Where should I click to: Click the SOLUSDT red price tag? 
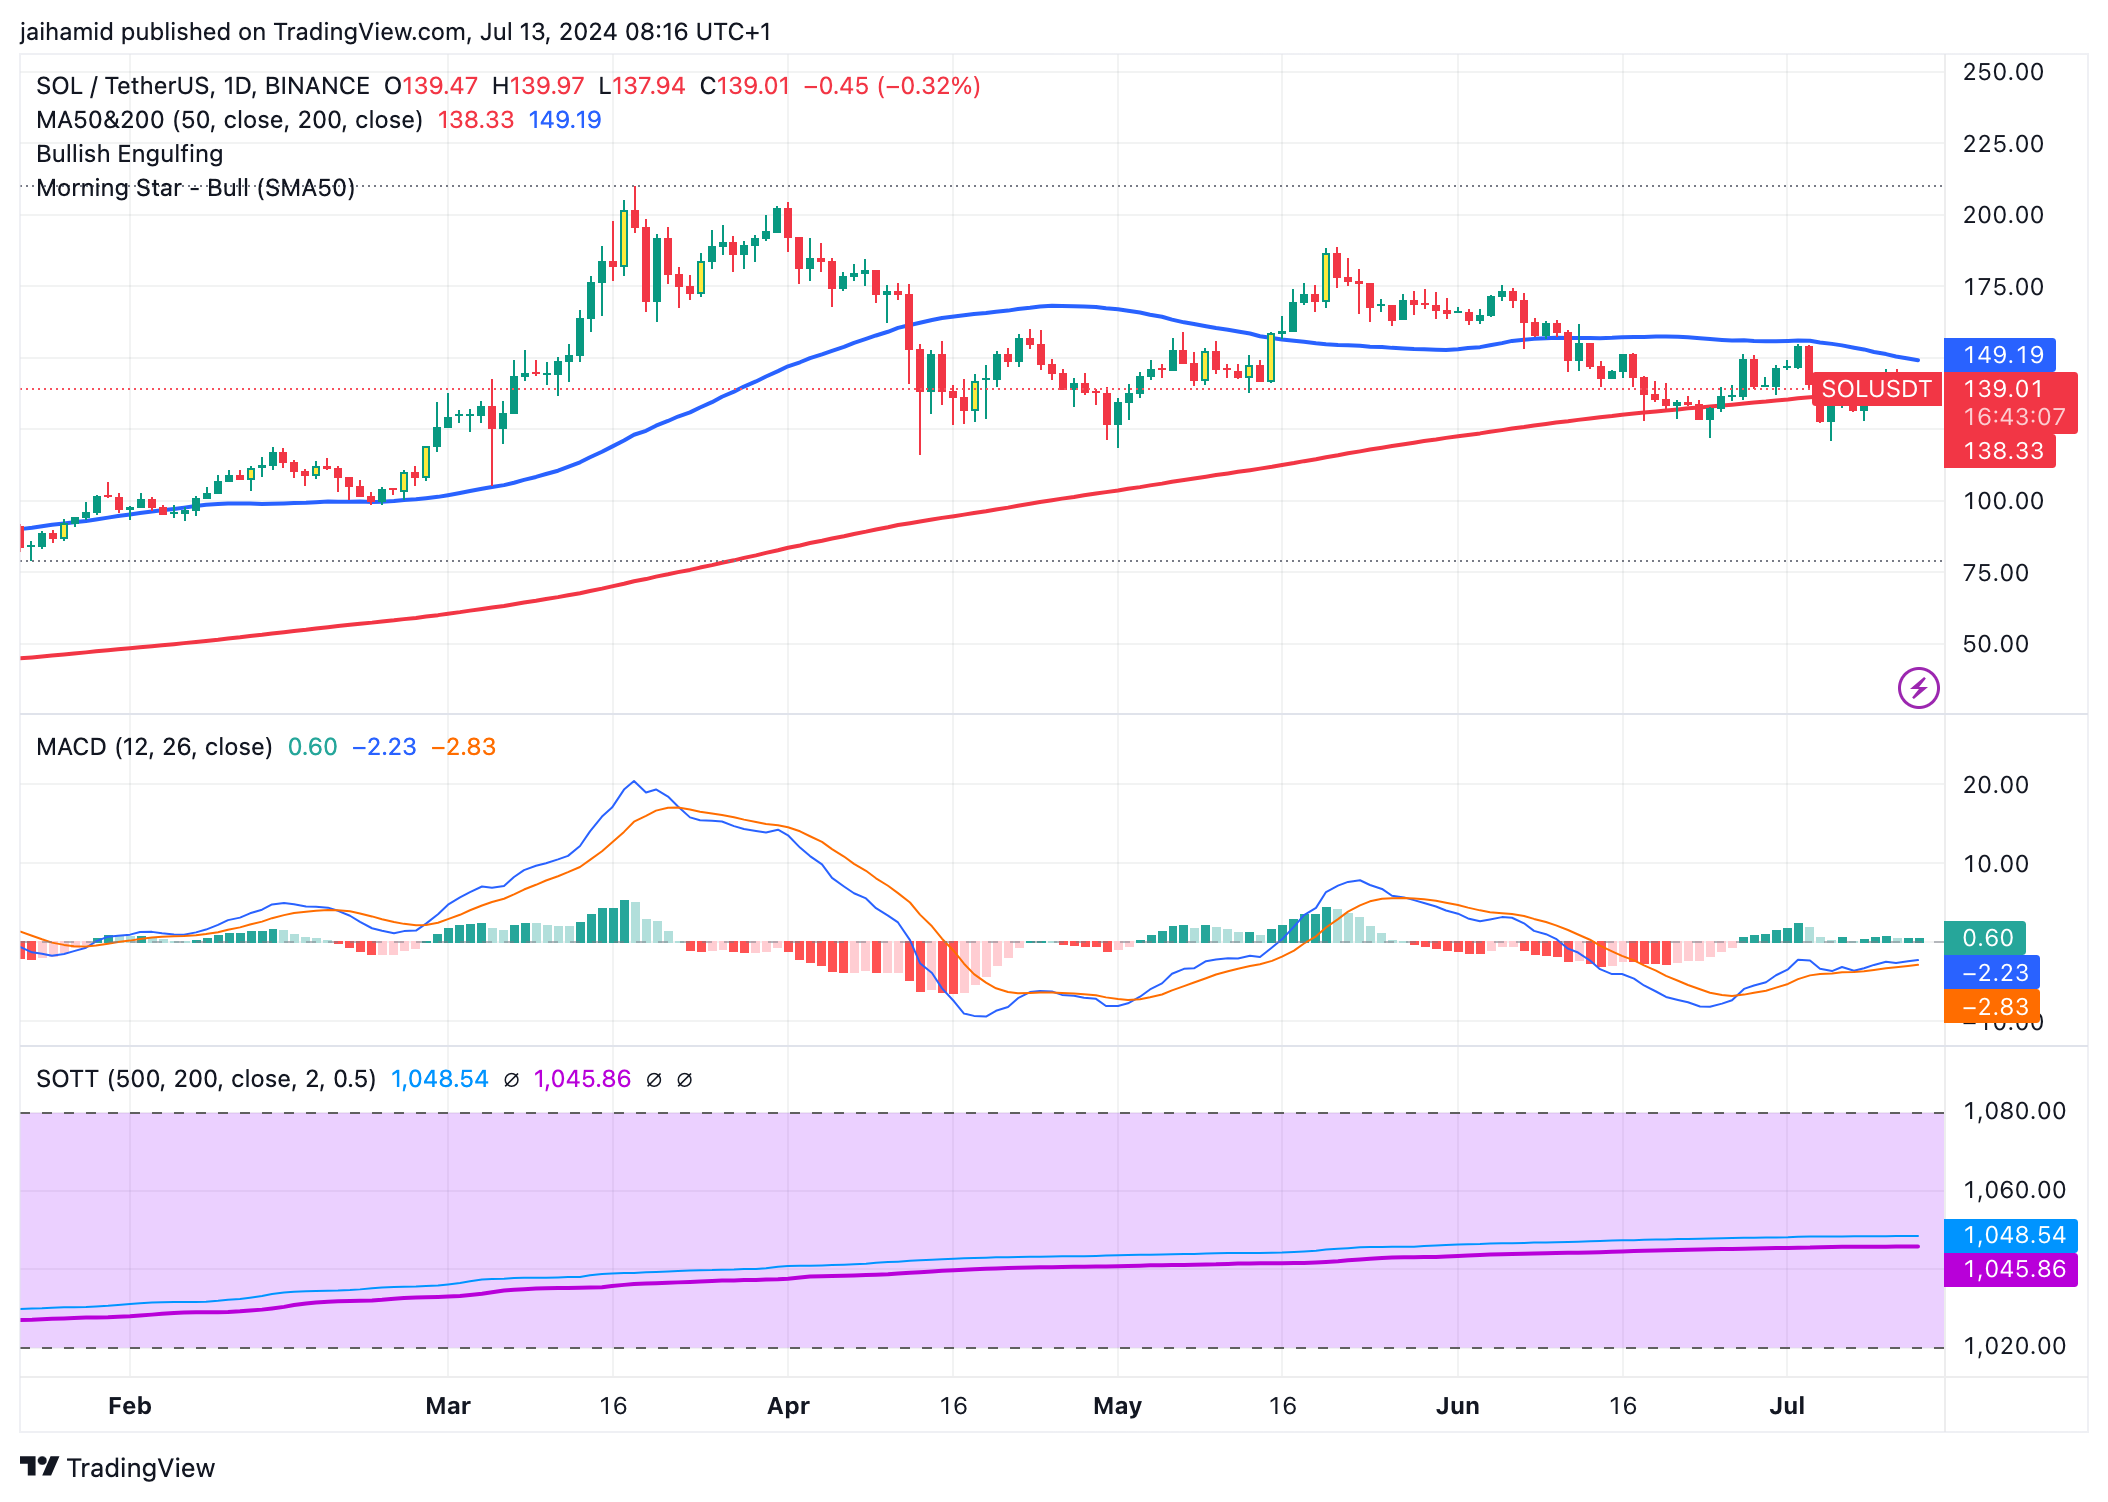tap(1876, 389)
